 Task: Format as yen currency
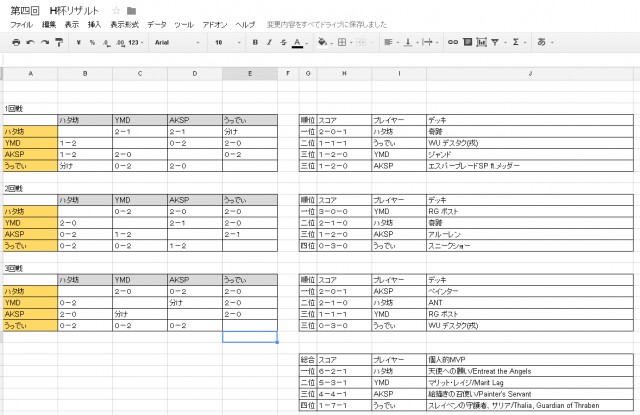point(78,42)
